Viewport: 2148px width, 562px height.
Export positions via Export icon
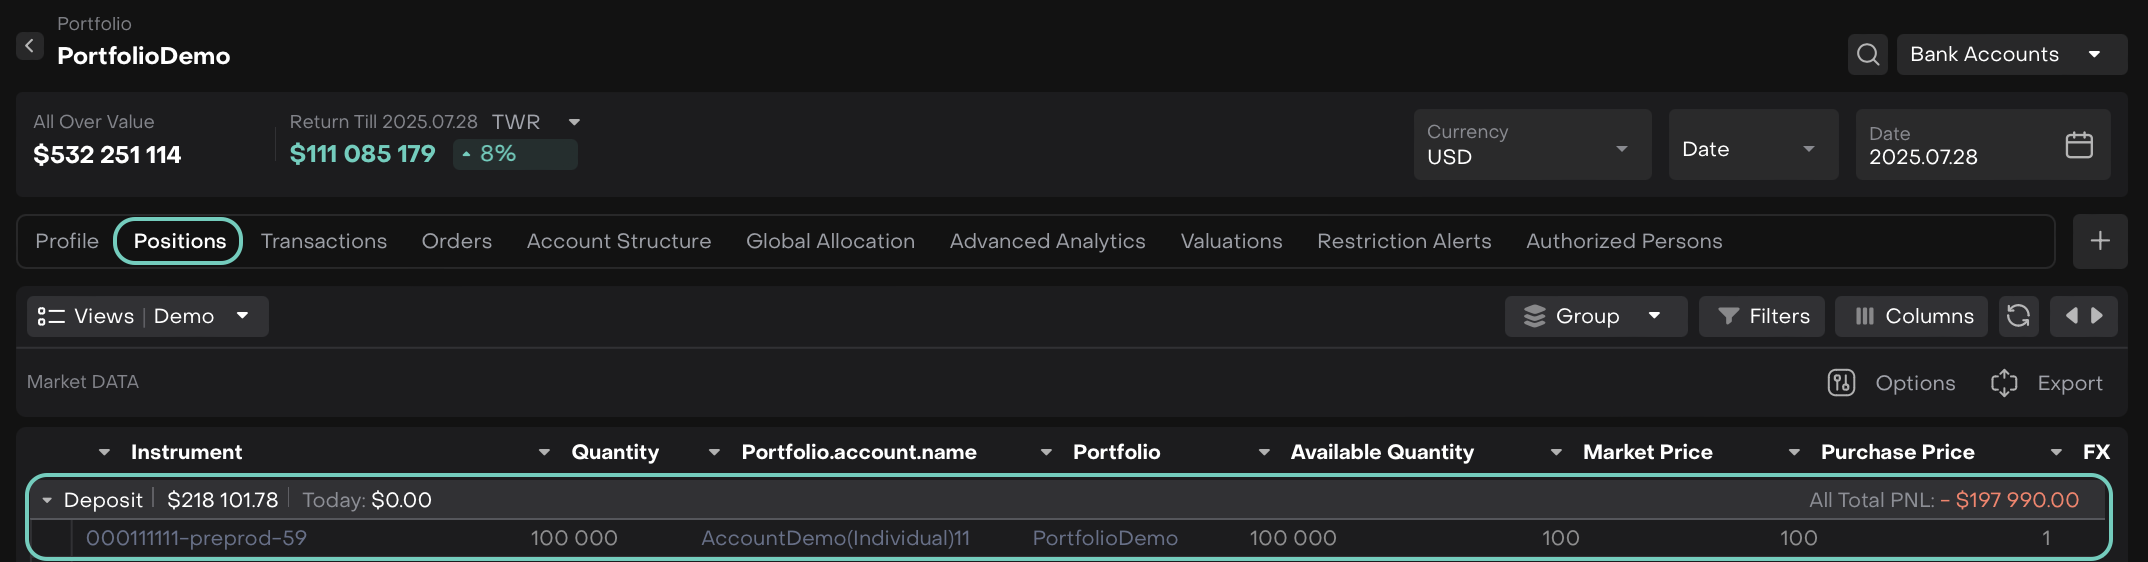[2004, 383]
